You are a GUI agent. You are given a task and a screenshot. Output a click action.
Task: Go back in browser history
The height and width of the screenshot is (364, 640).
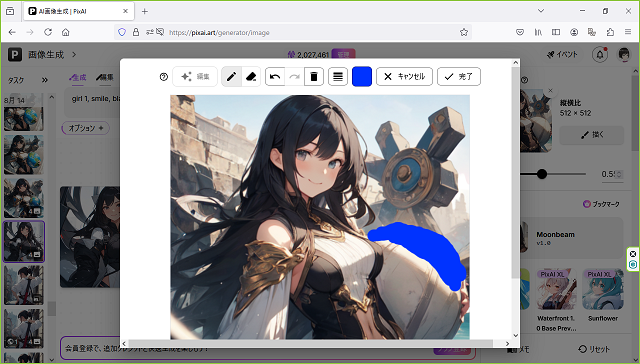[12, 32]
